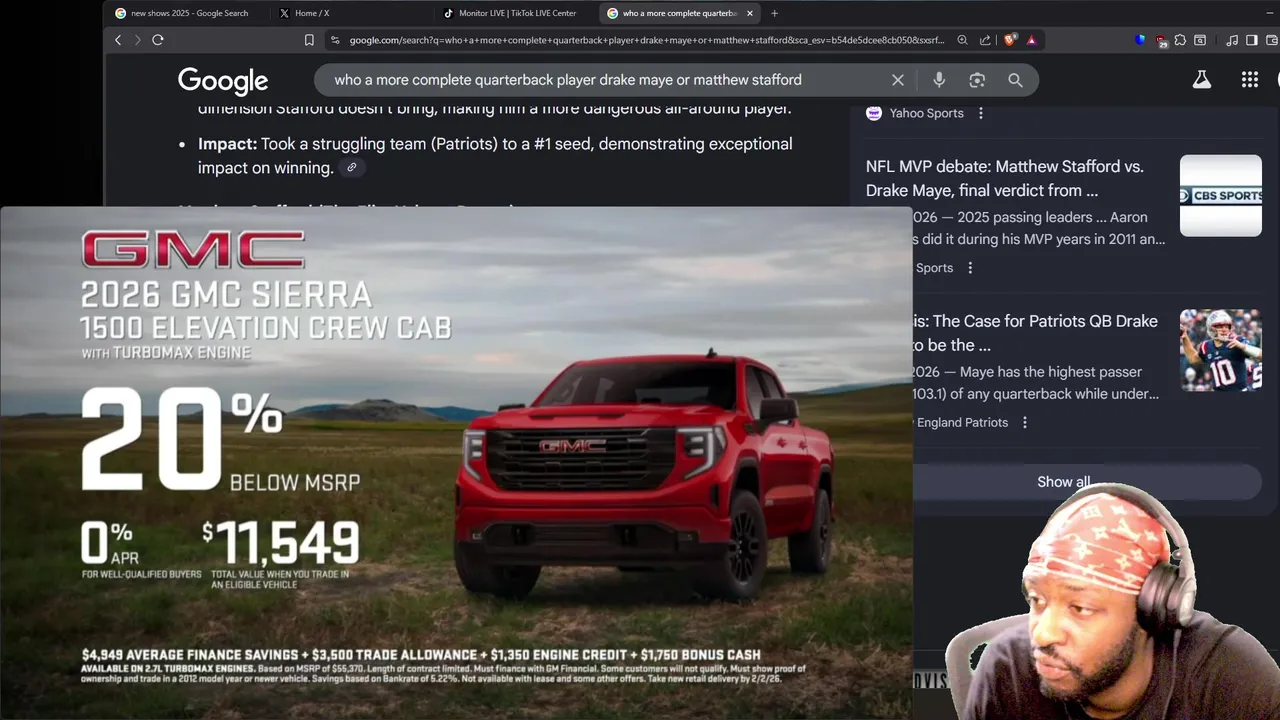Go back to the previous page
The width and height of the screenshot is (1280, 720).
click(118, 40)
